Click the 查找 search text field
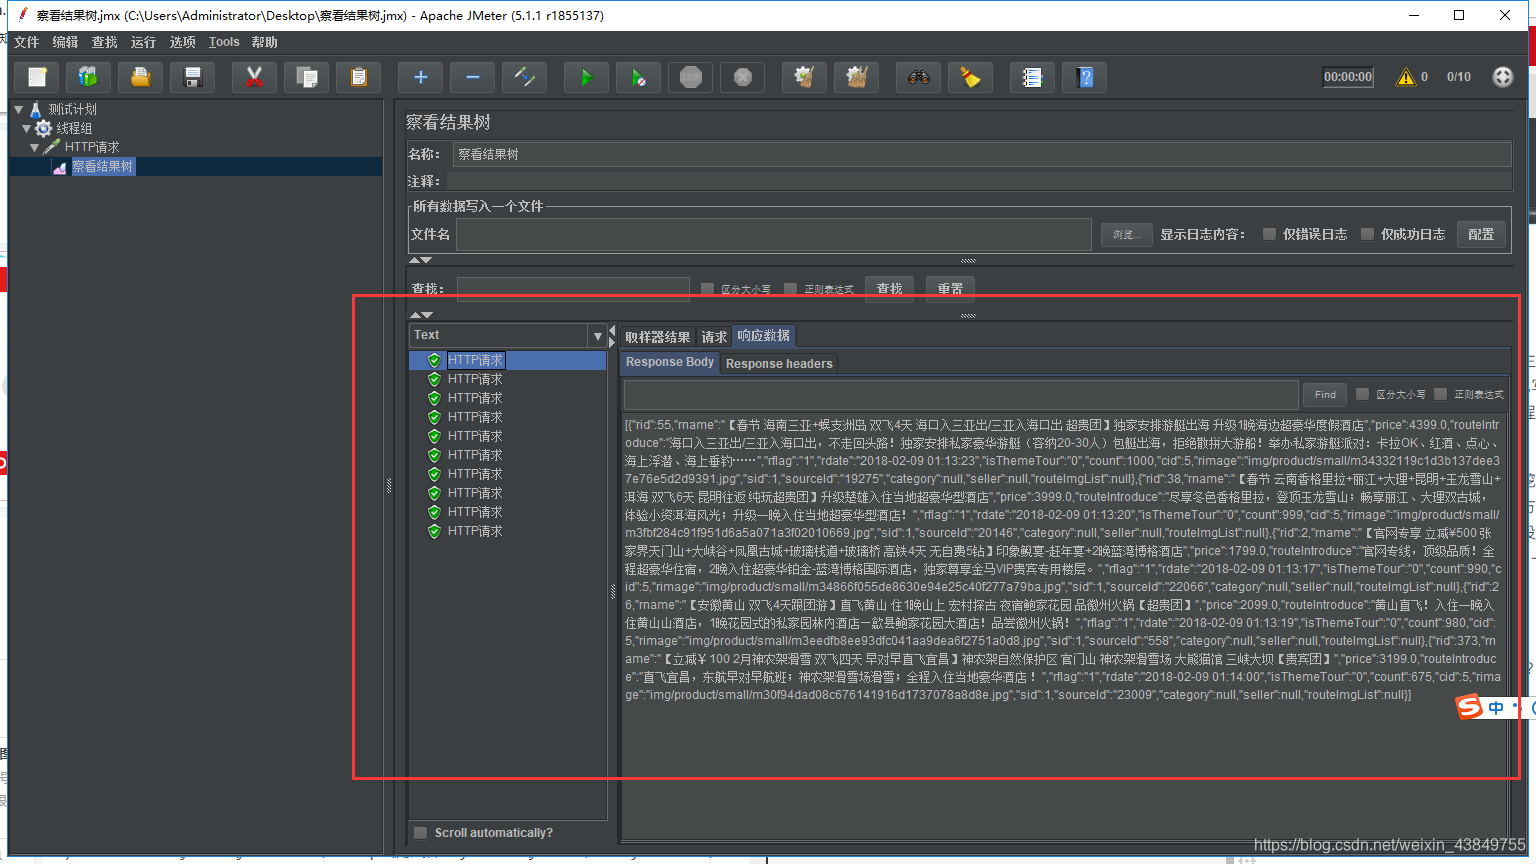The height and width of the screenshot is (864, 1536). point(573,289)
